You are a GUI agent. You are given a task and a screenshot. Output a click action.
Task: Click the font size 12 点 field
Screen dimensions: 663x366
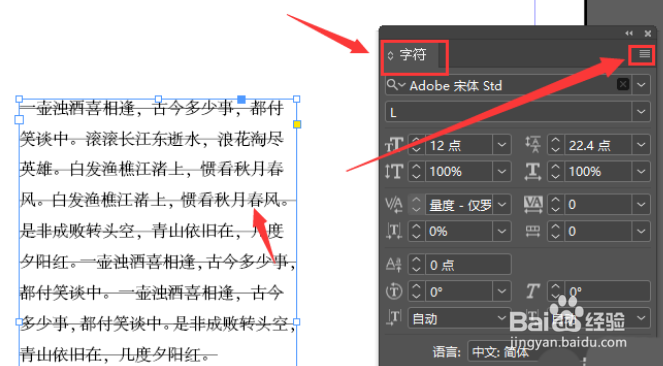coord(458,145)
